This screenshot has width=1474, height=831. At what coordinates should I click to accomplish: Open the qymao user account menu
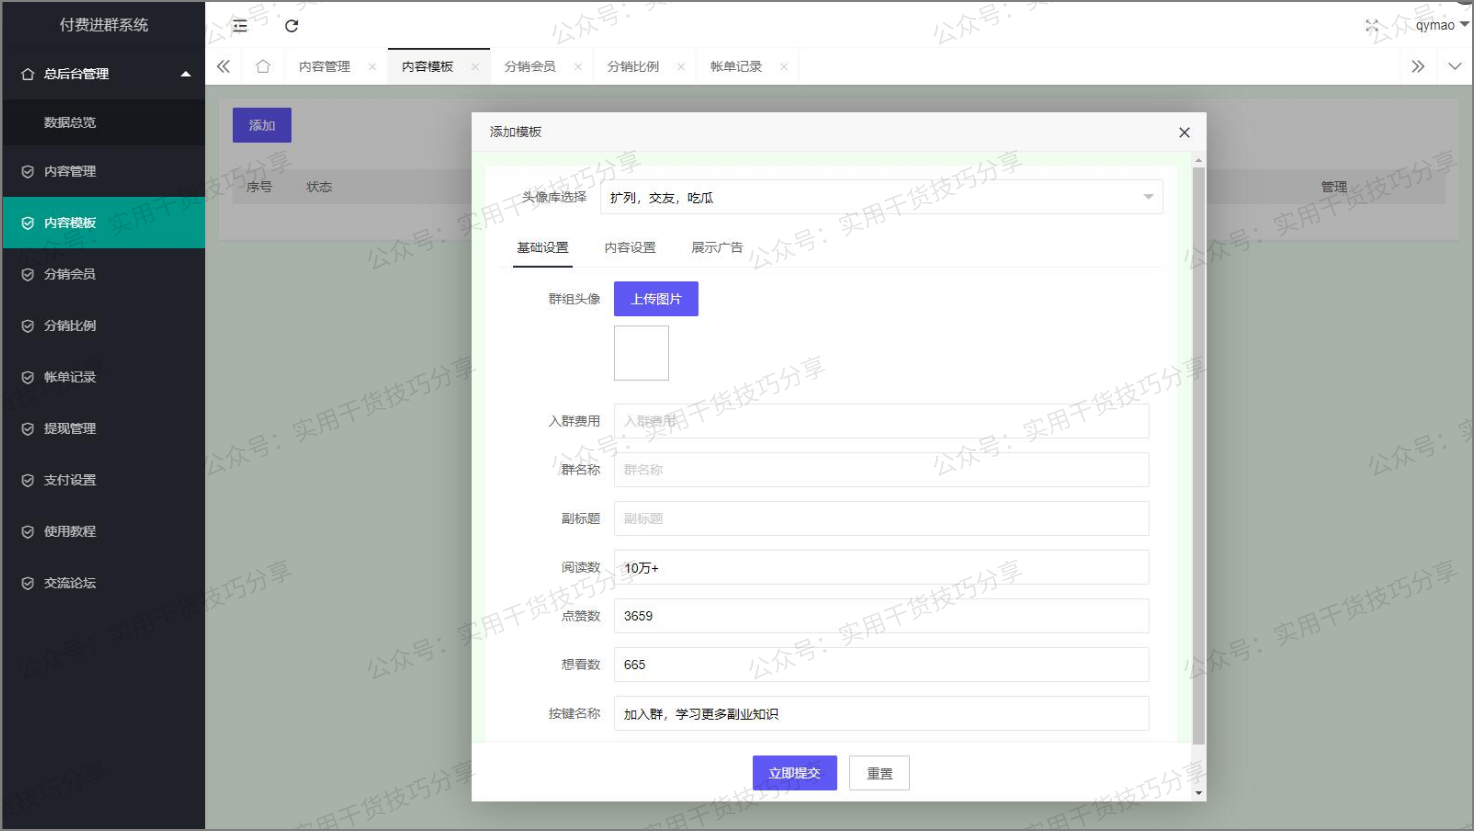[x=1437, y=25]
